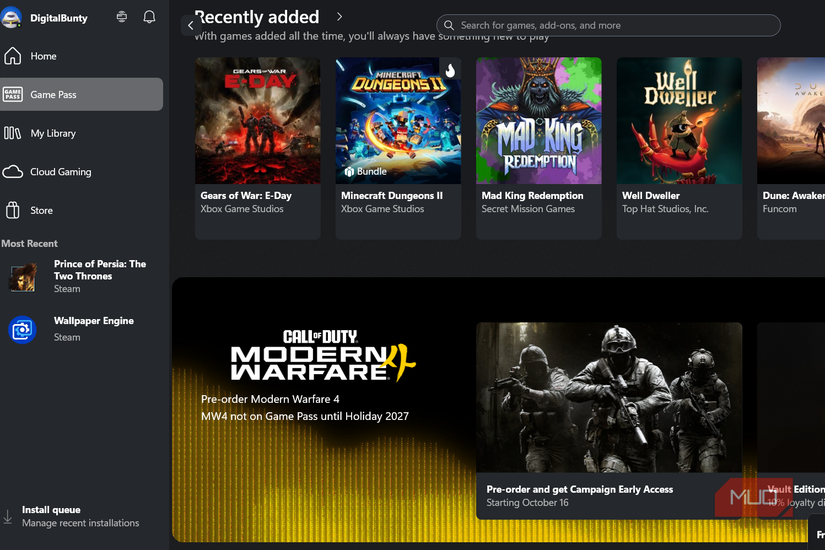Click the Most Recent section label
Screen dimensions: 825x550
point(29,244)
